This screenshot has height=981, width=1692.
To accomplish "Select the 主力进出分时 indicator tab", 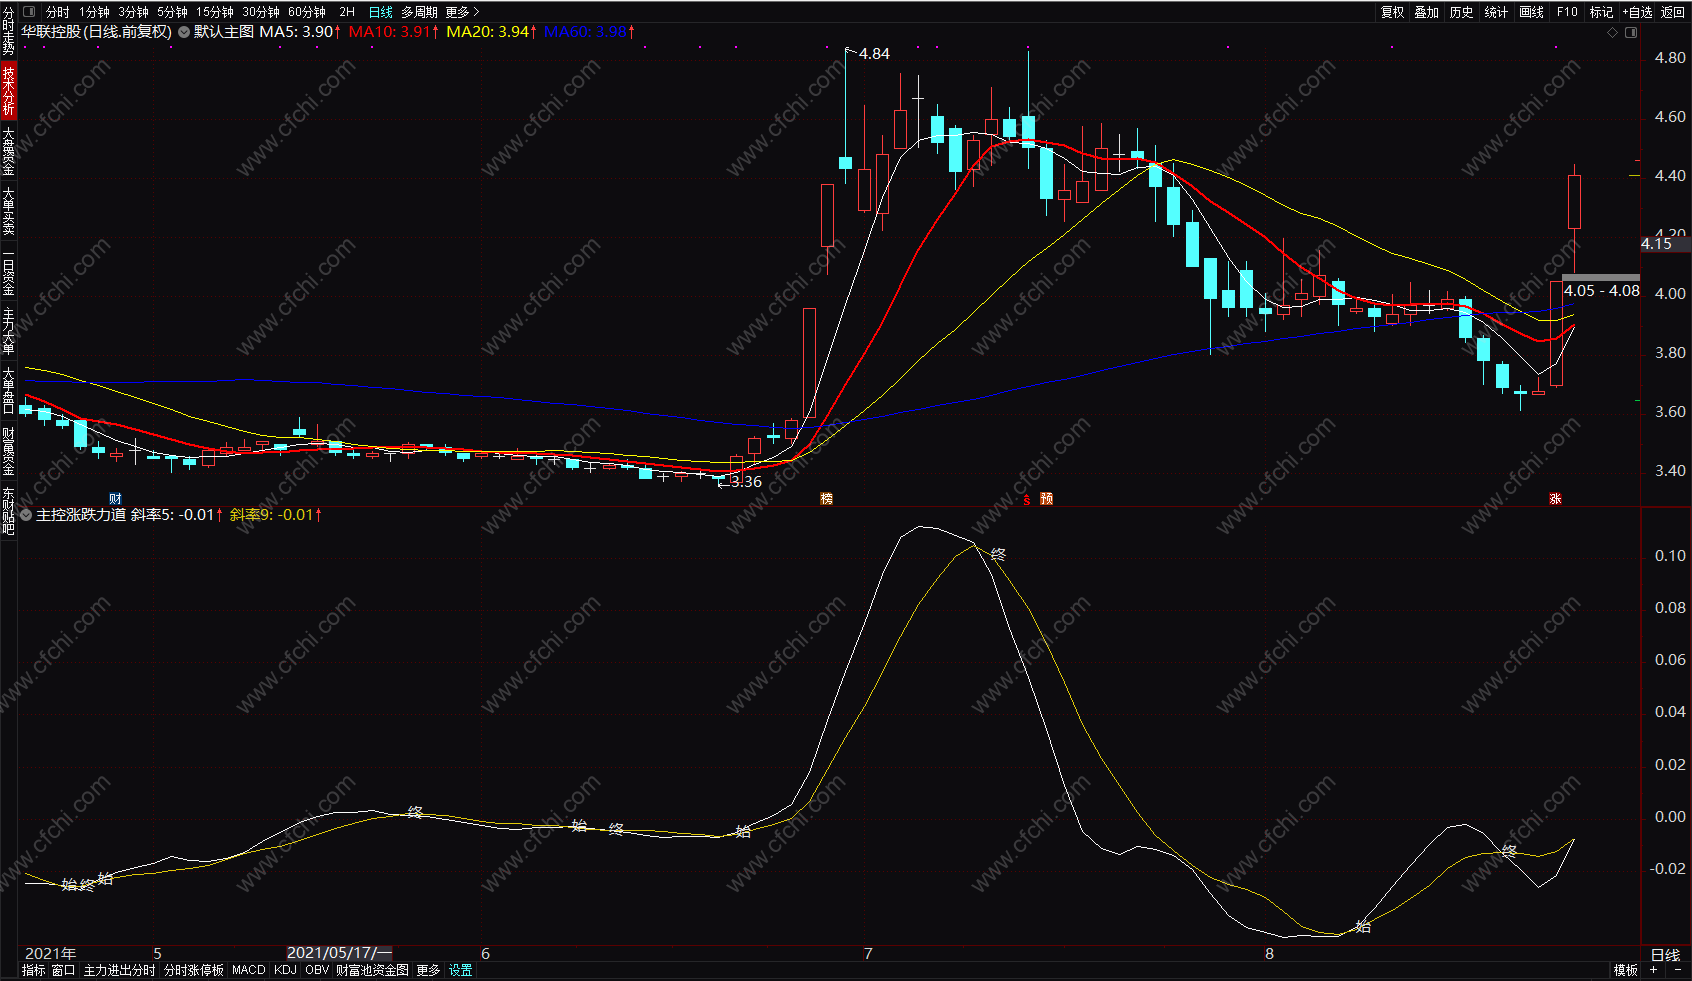I will point(119,970).
